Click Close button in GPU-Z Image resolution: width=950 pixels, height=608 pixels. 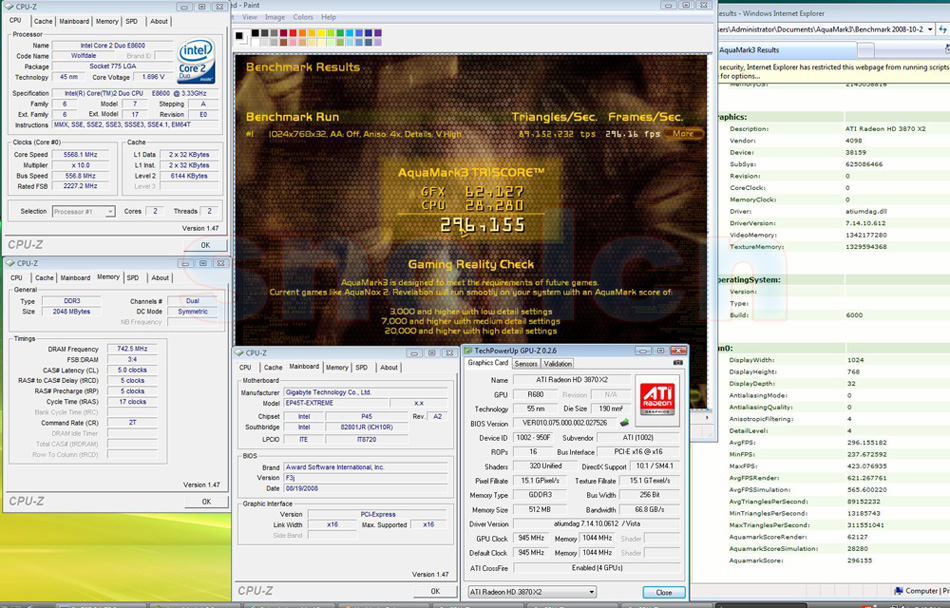[x=663, y=592]
